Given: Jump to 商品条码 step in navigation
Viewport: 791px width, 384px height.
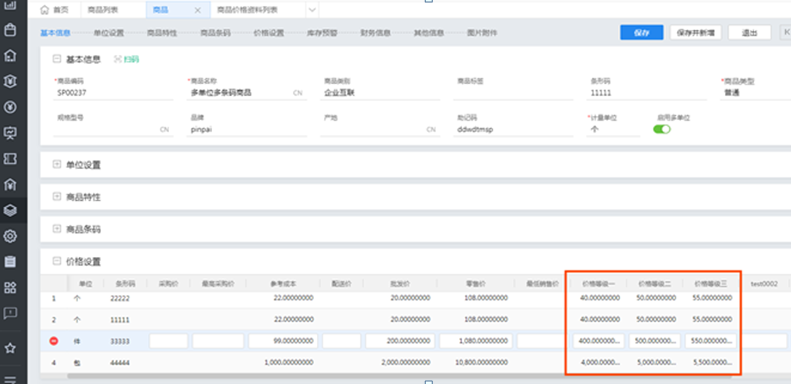Looking at the screenshot, I should click(x=215, y=33).
